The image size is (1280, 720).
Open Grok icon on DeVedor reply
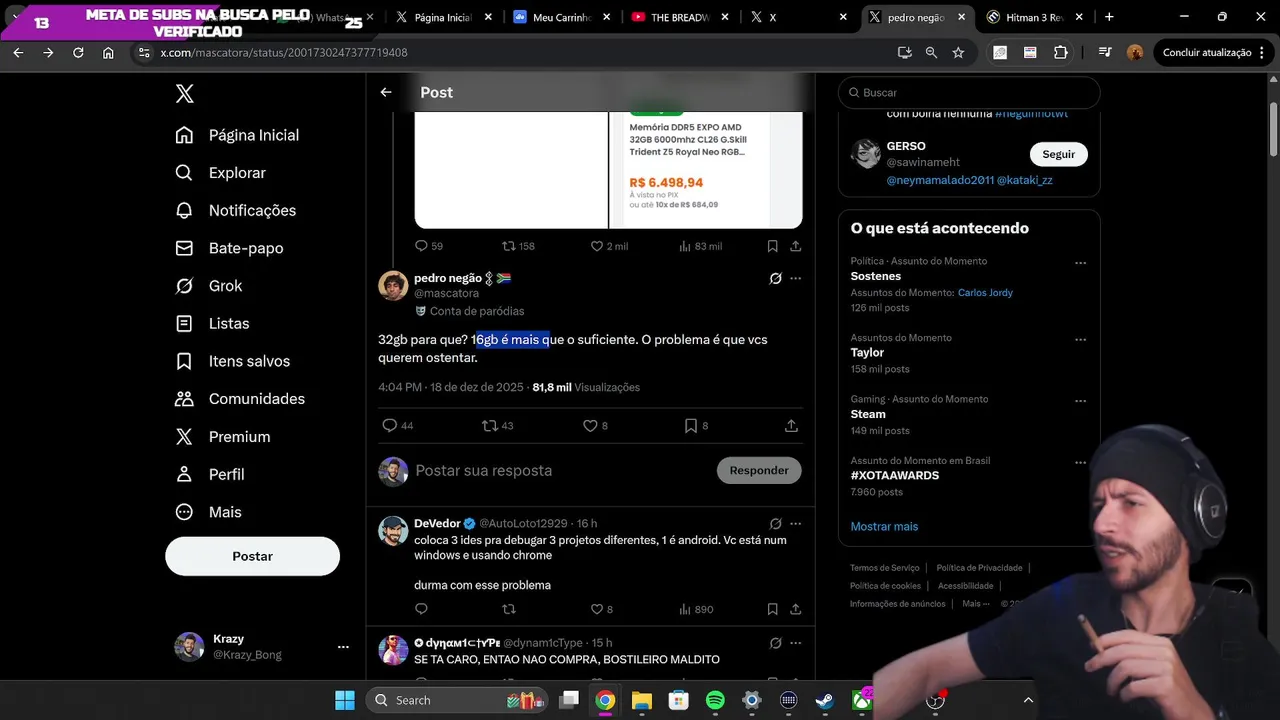coord(775,523)
